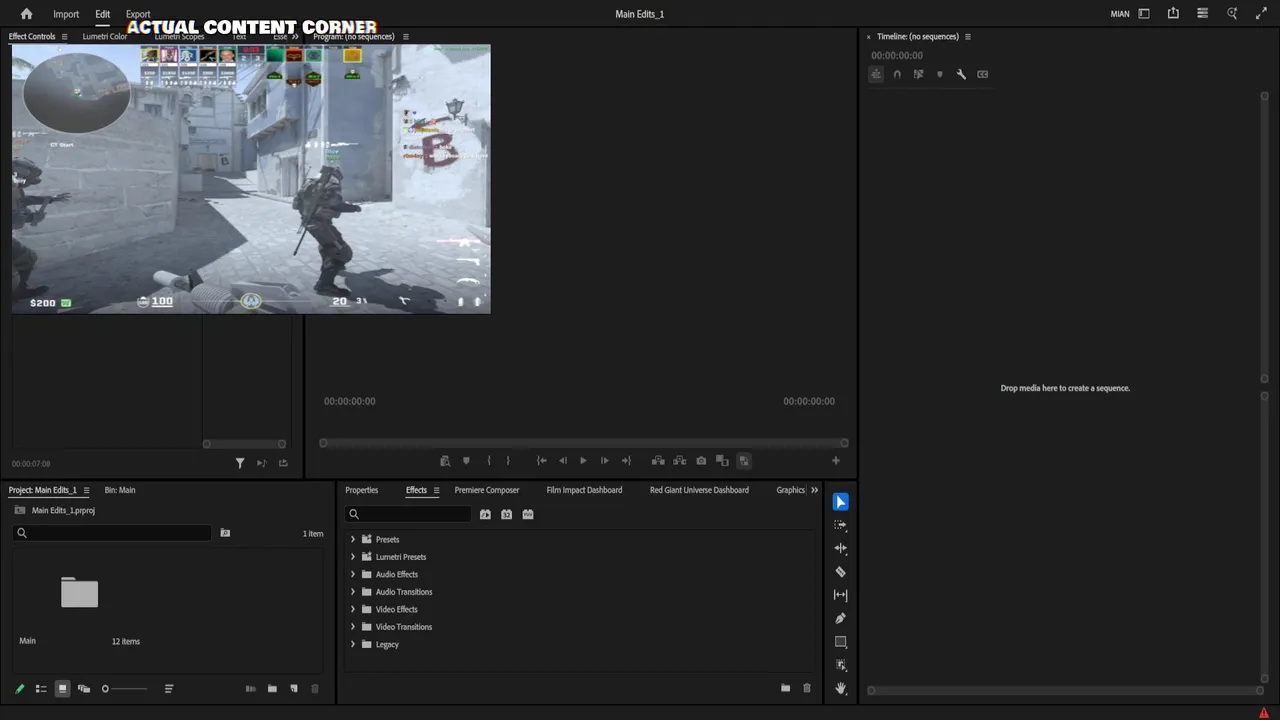Select the Rectangle tool
The image size is (1280, 720).
coord(840,642)
